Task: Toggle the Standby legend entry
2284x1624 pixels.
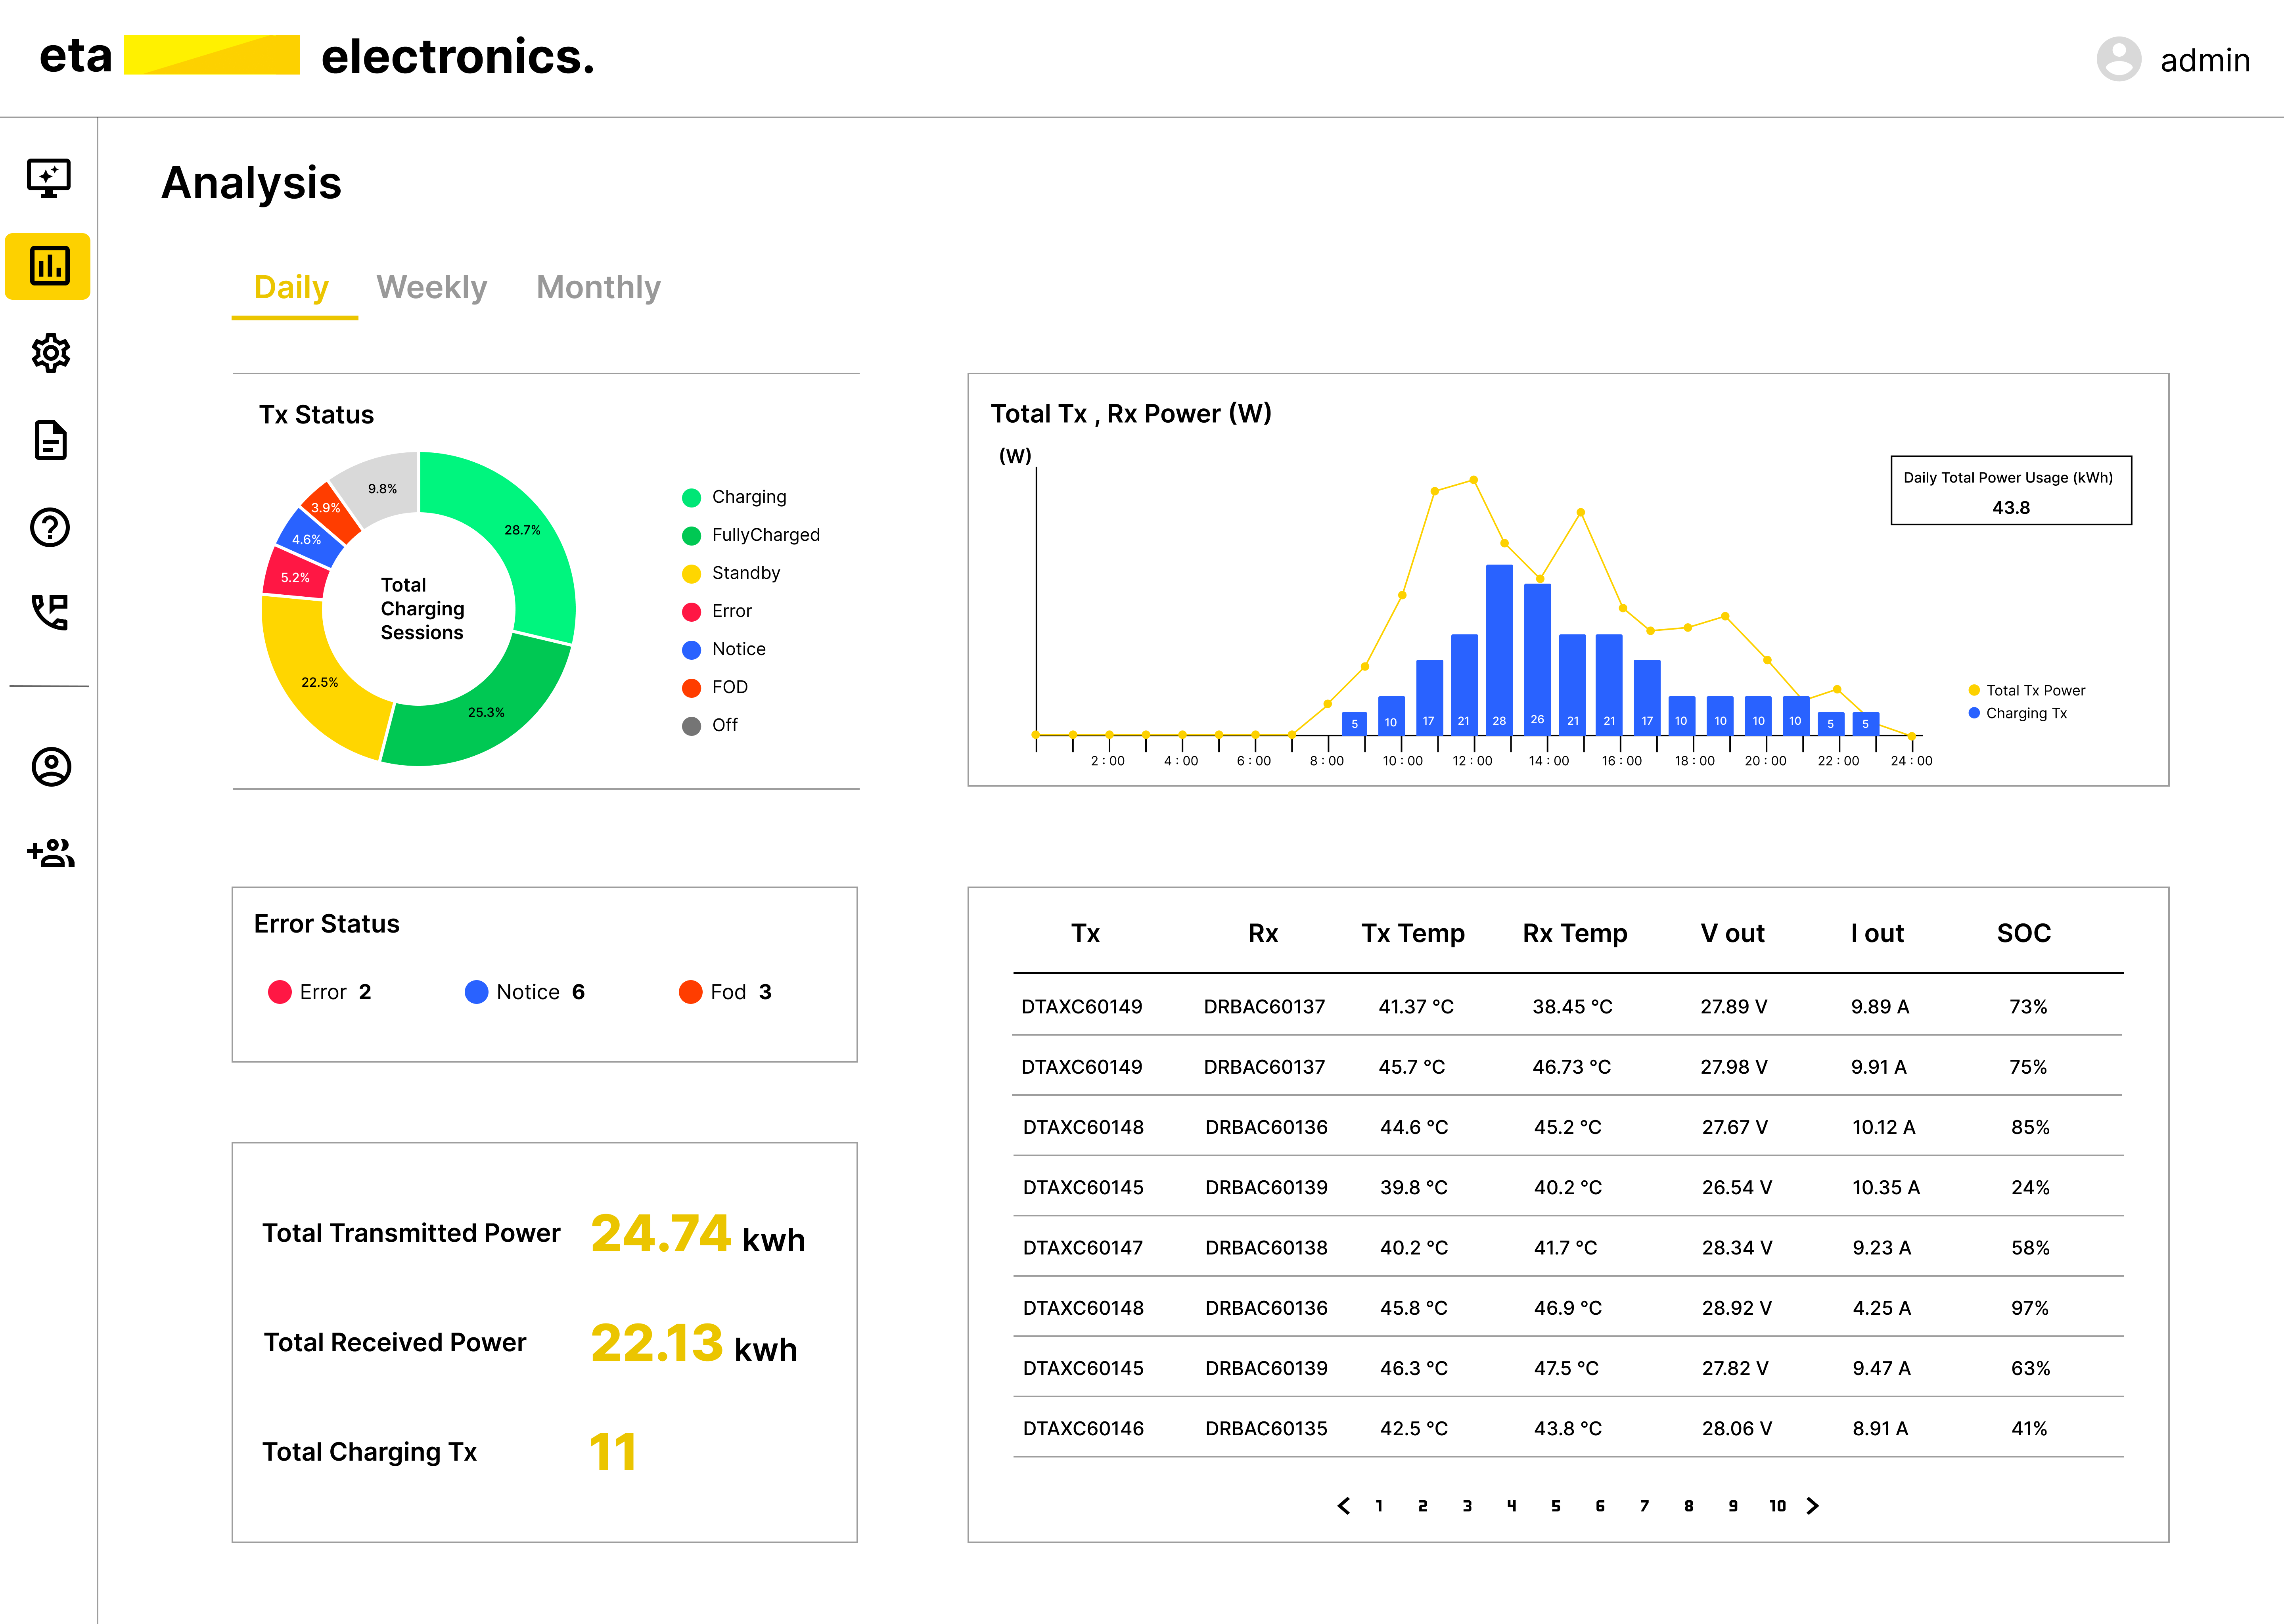Action: [745, 573]
